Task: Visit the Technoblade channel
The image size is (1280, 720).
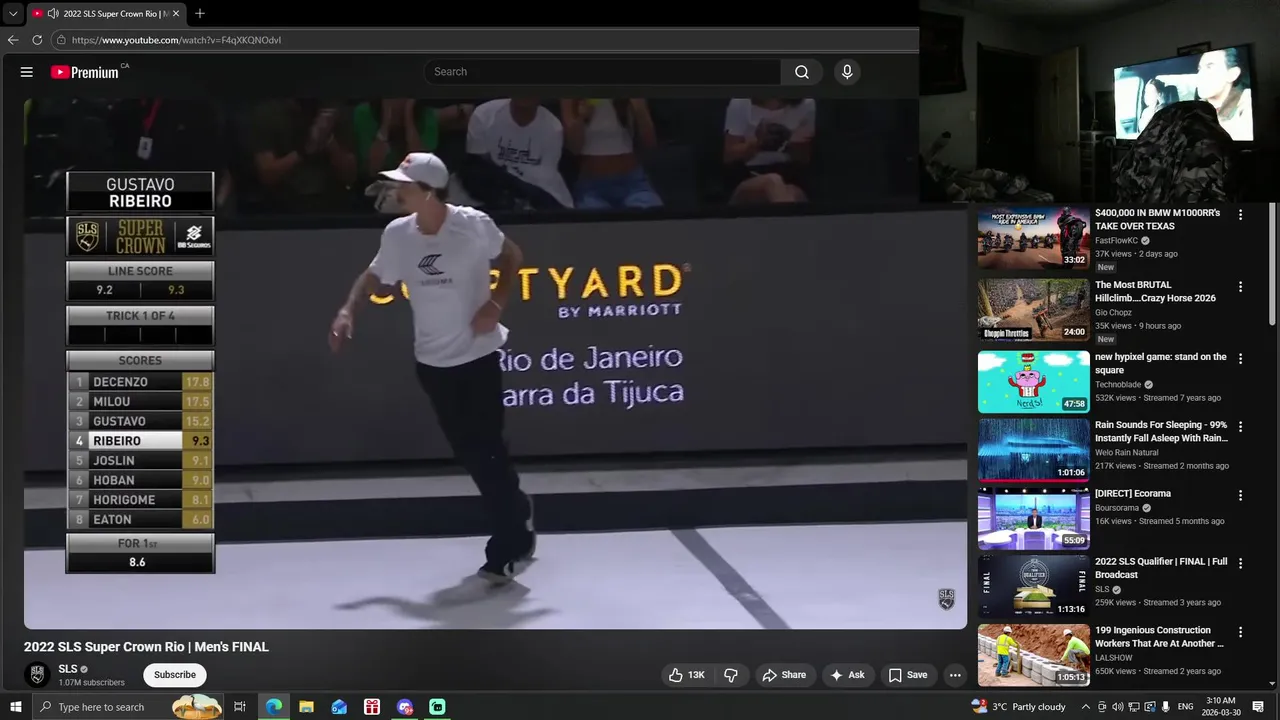Action: click(1119, 384)
